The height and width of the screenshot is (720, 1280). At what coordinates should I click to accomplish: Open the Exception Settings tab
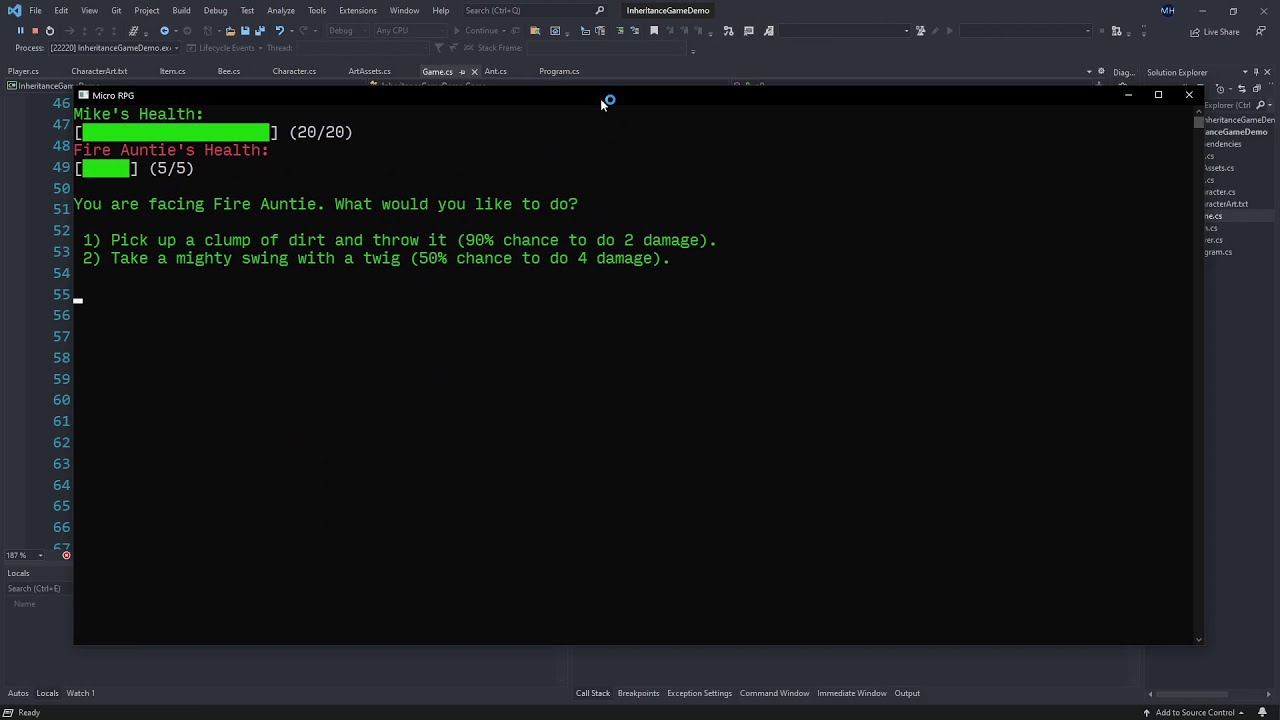tap(699, 693)
